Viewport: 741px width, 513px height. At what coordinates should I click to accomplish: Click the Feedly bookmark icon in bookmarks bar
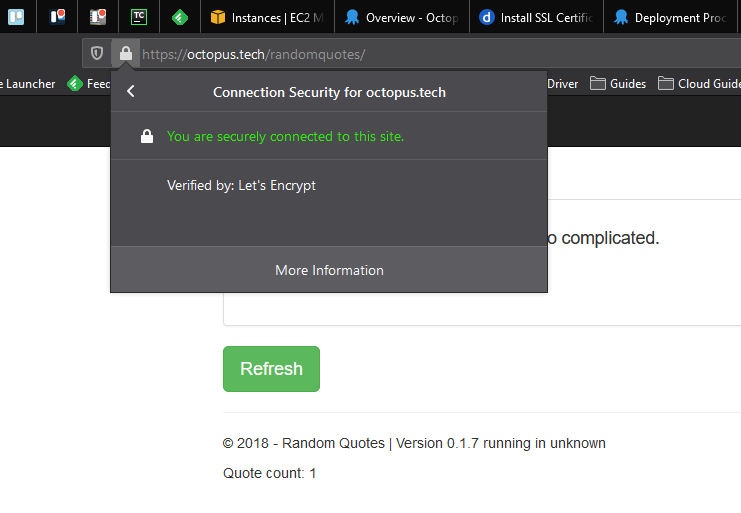[x=75, y=84]
